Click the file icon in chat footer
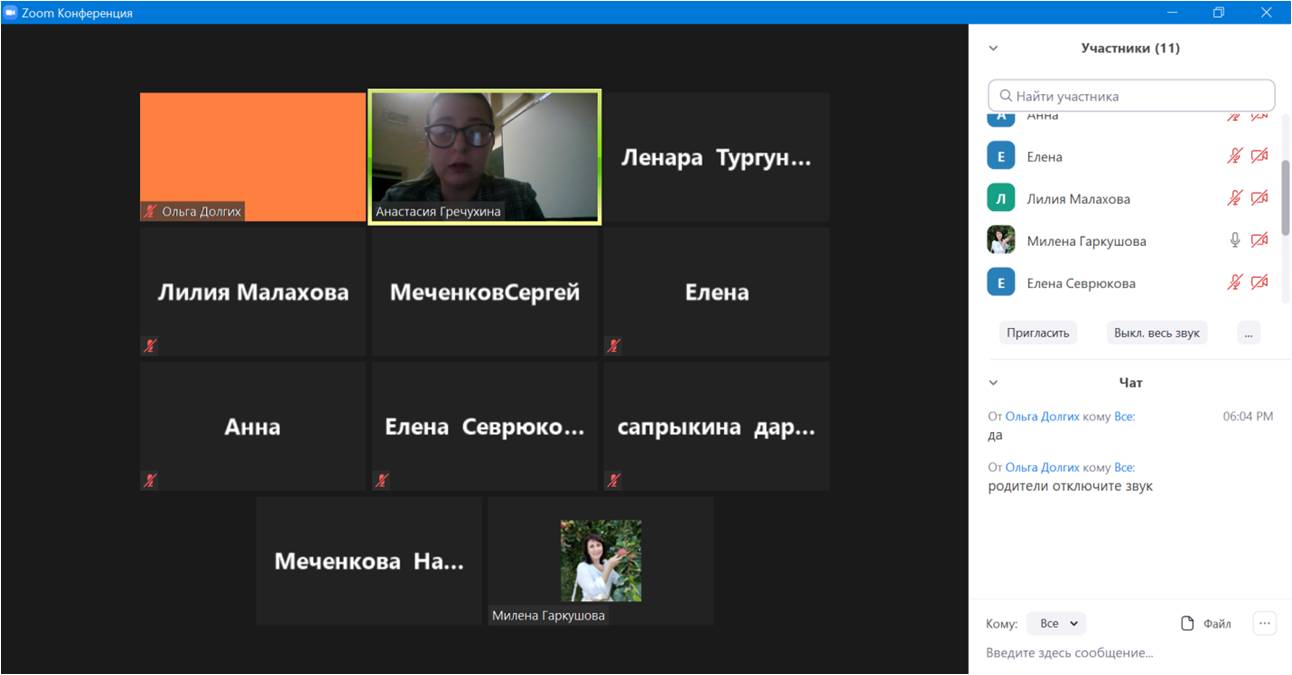Viewport: 1292px width, 675px height. point(1188,623)
